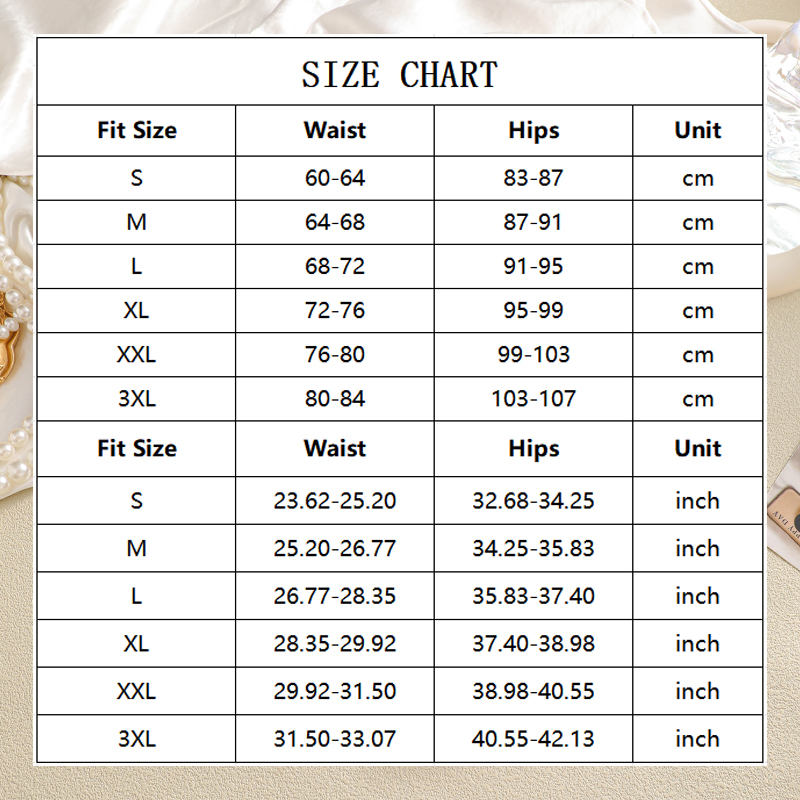Image resolution: width=800 pixels, height=800 pixels.
Task: Click 3XL waist value 31.50-33.07
Action: tap(335, 739)
